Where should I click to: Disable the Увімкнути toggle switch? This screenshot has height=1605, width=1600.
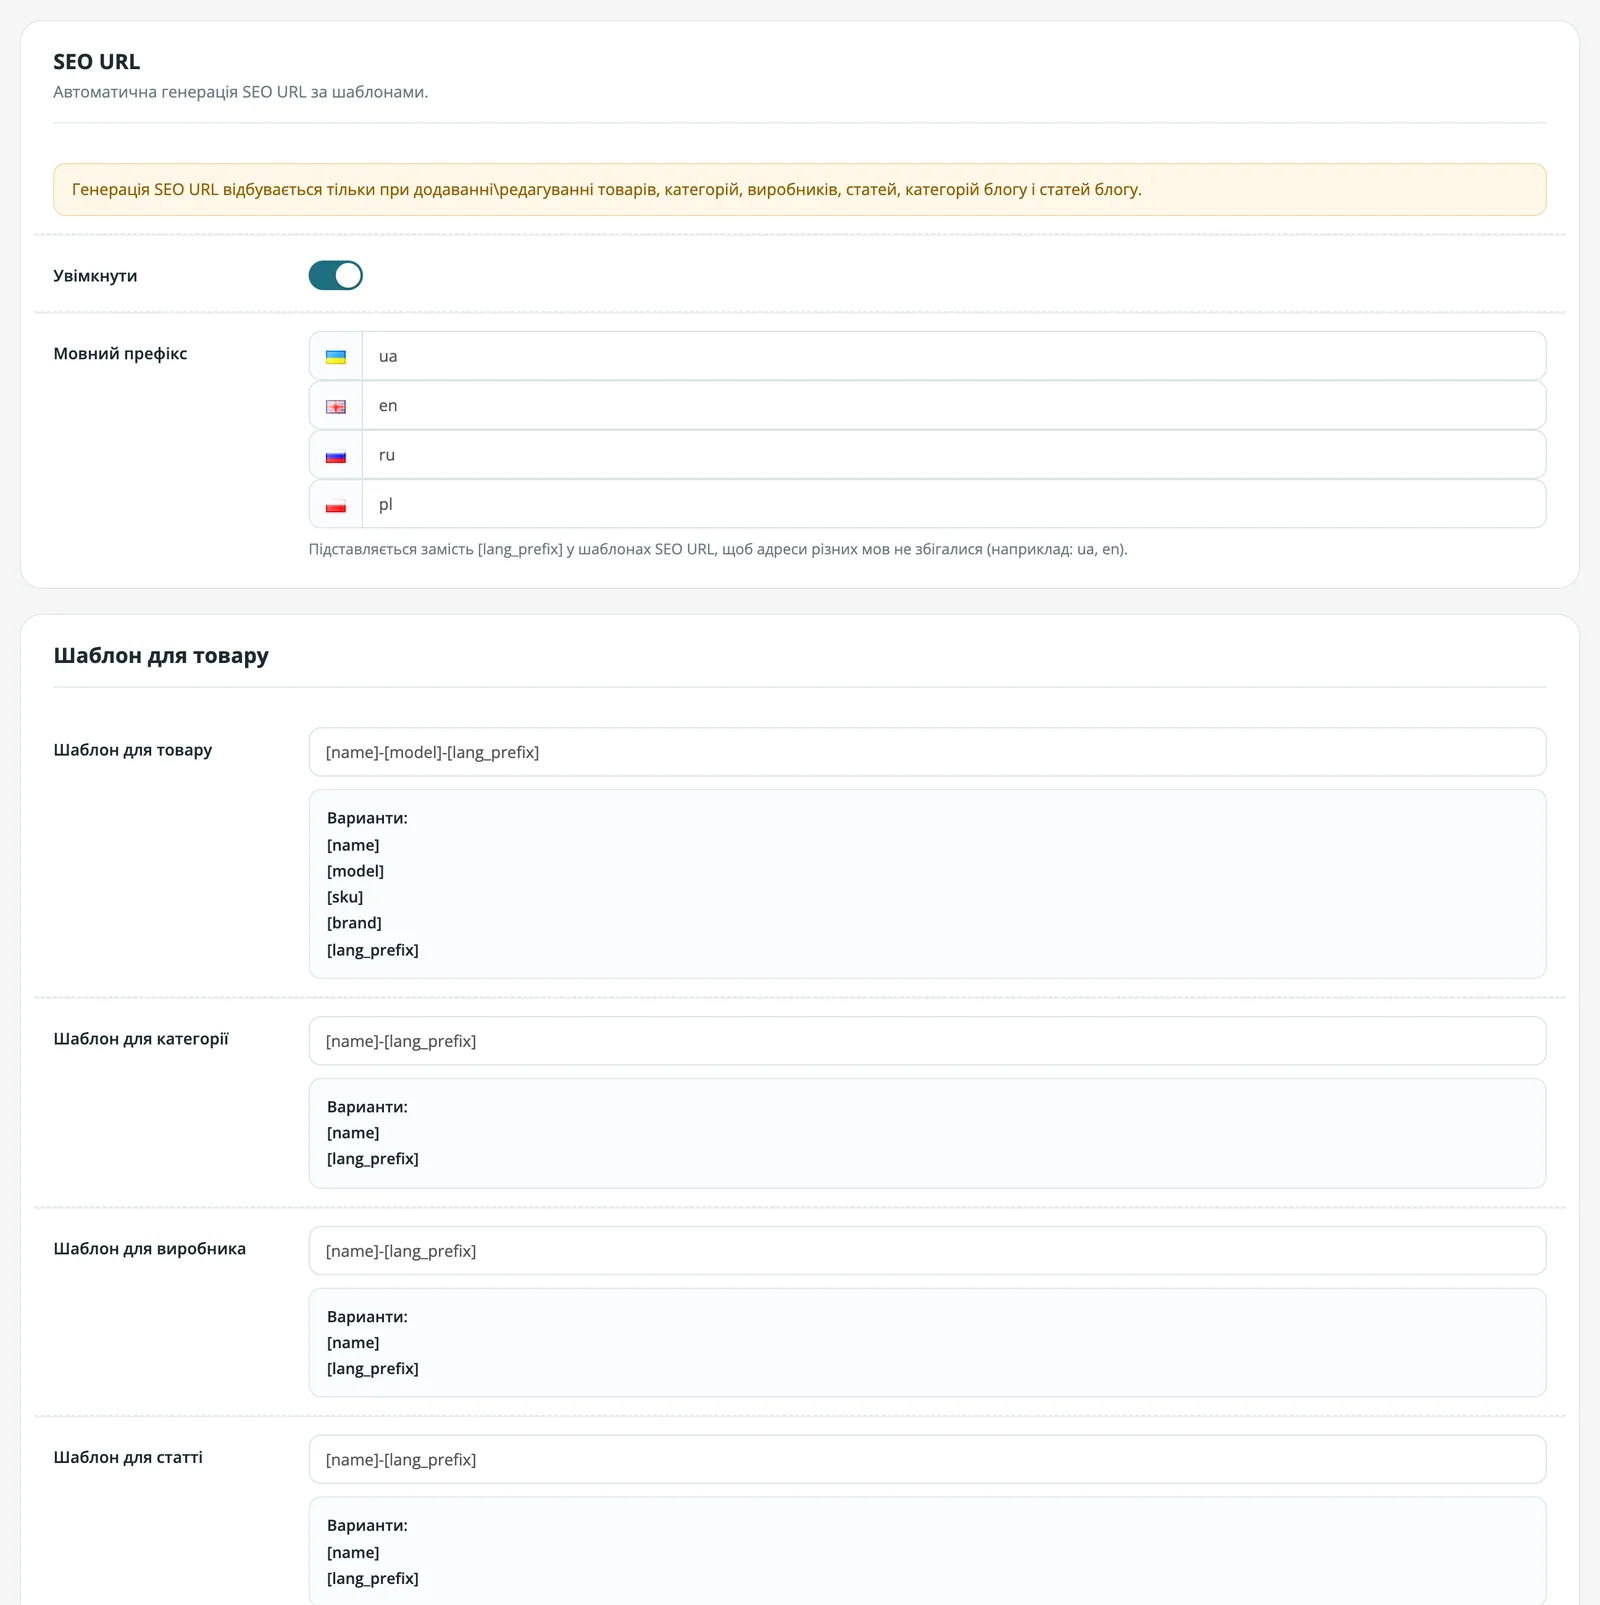336,275
